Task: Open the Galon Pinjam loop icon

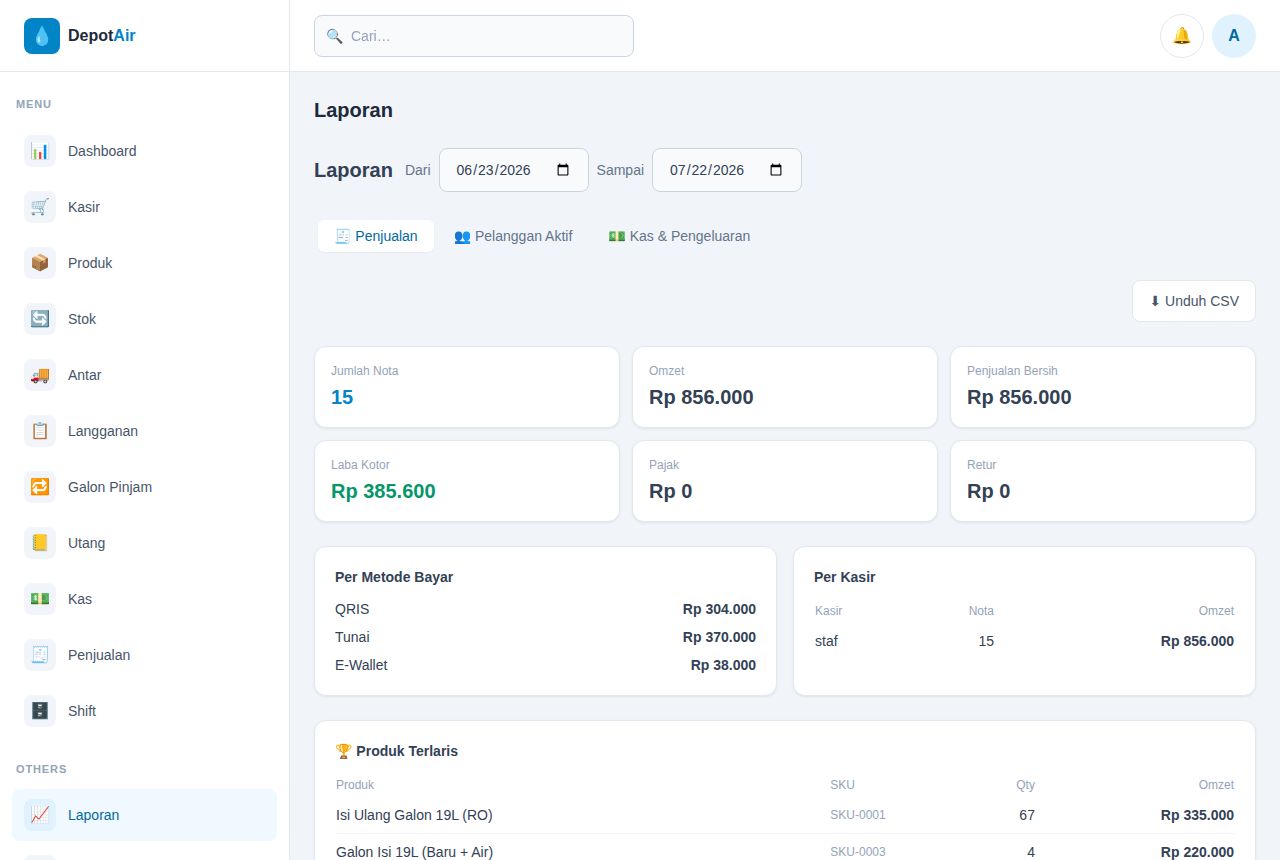Action: coord(40,487)
